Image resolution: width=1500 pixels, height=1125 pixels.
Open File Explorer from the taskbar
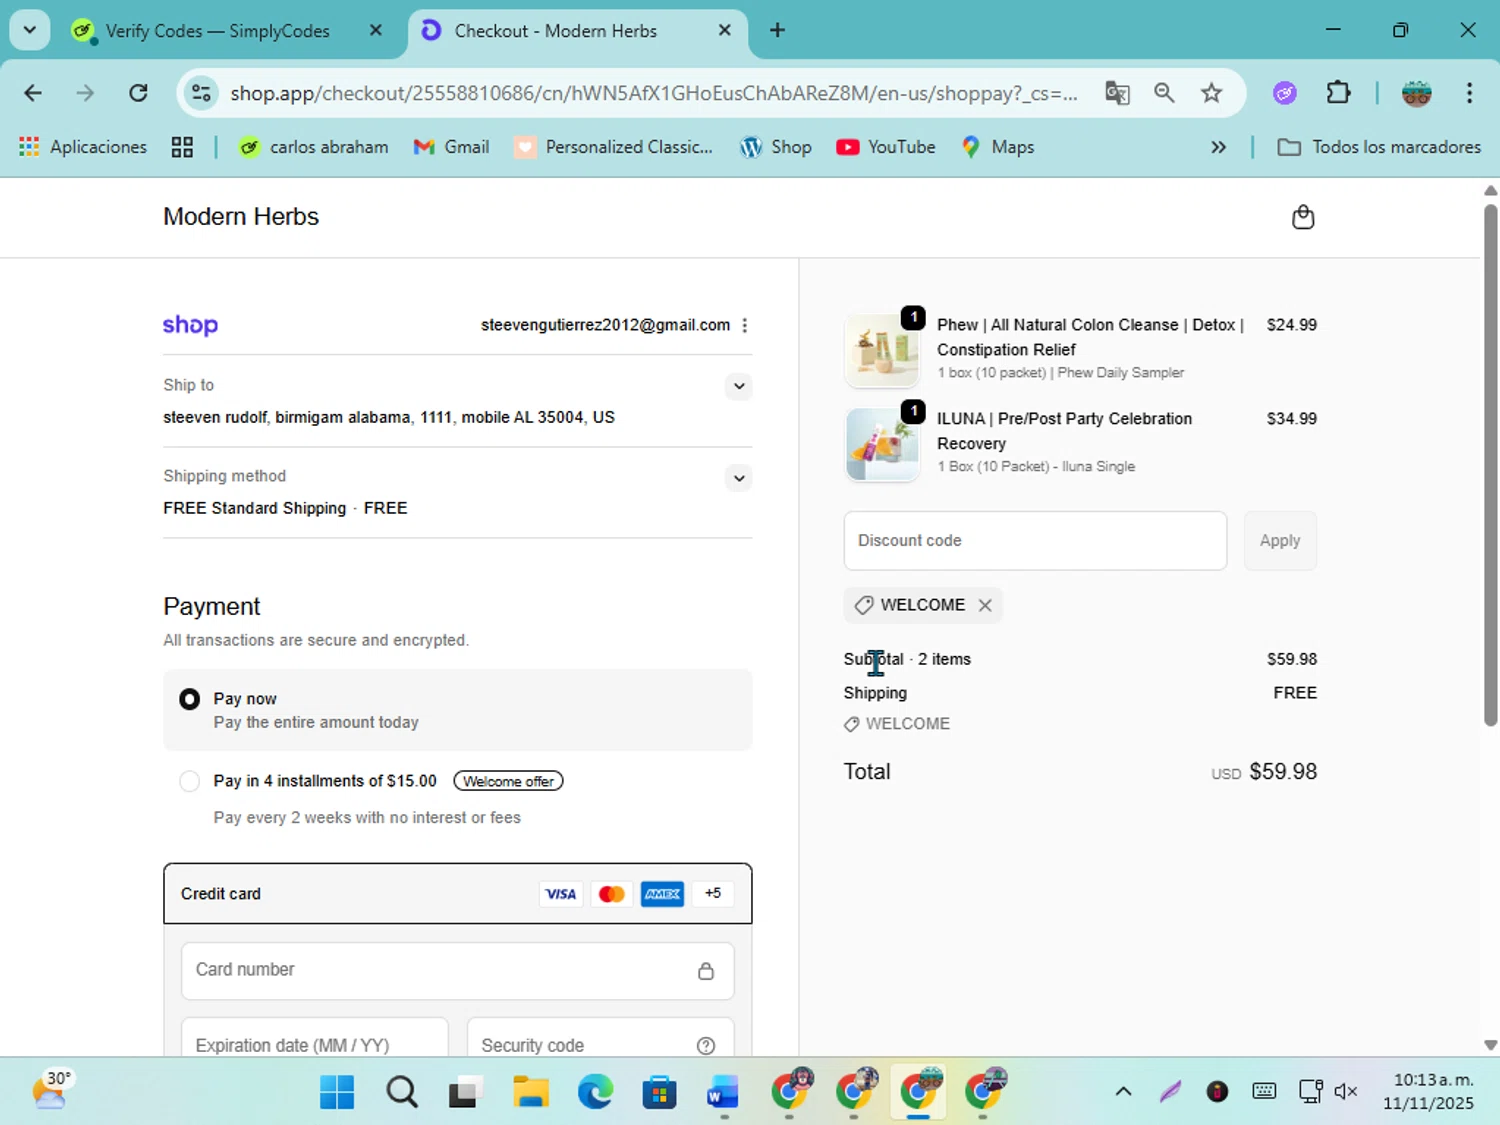(530, 1092)
